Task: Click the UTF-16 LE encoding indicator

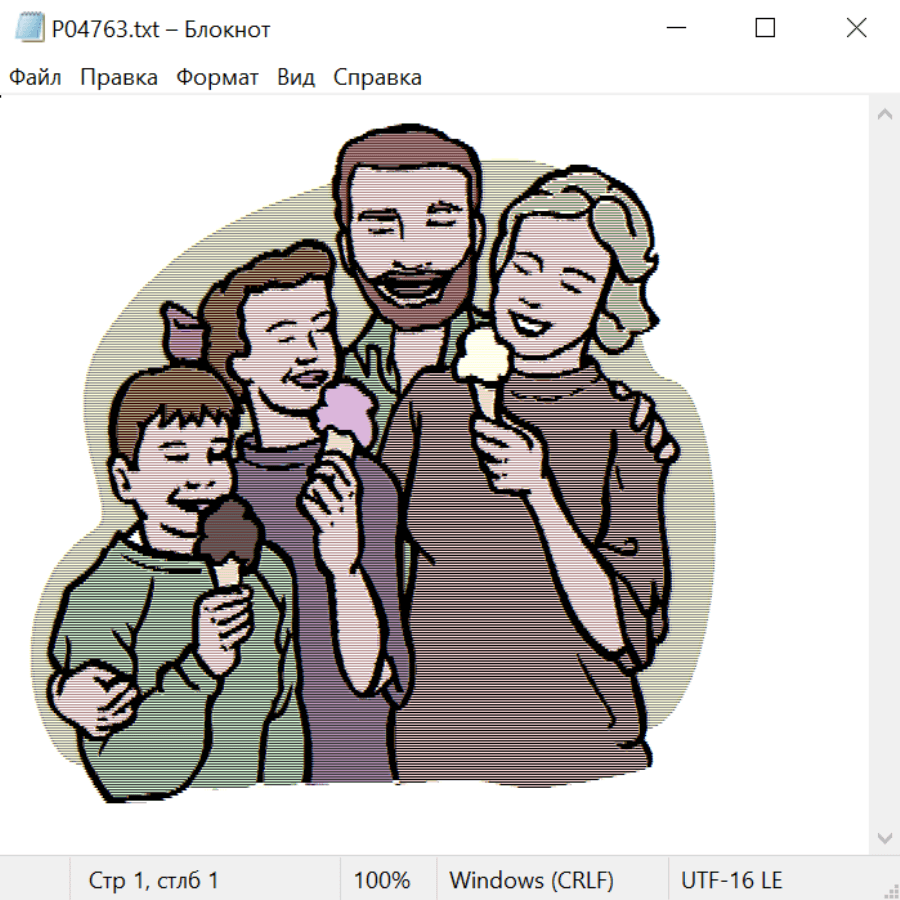Action: click(x=731, y=880)
